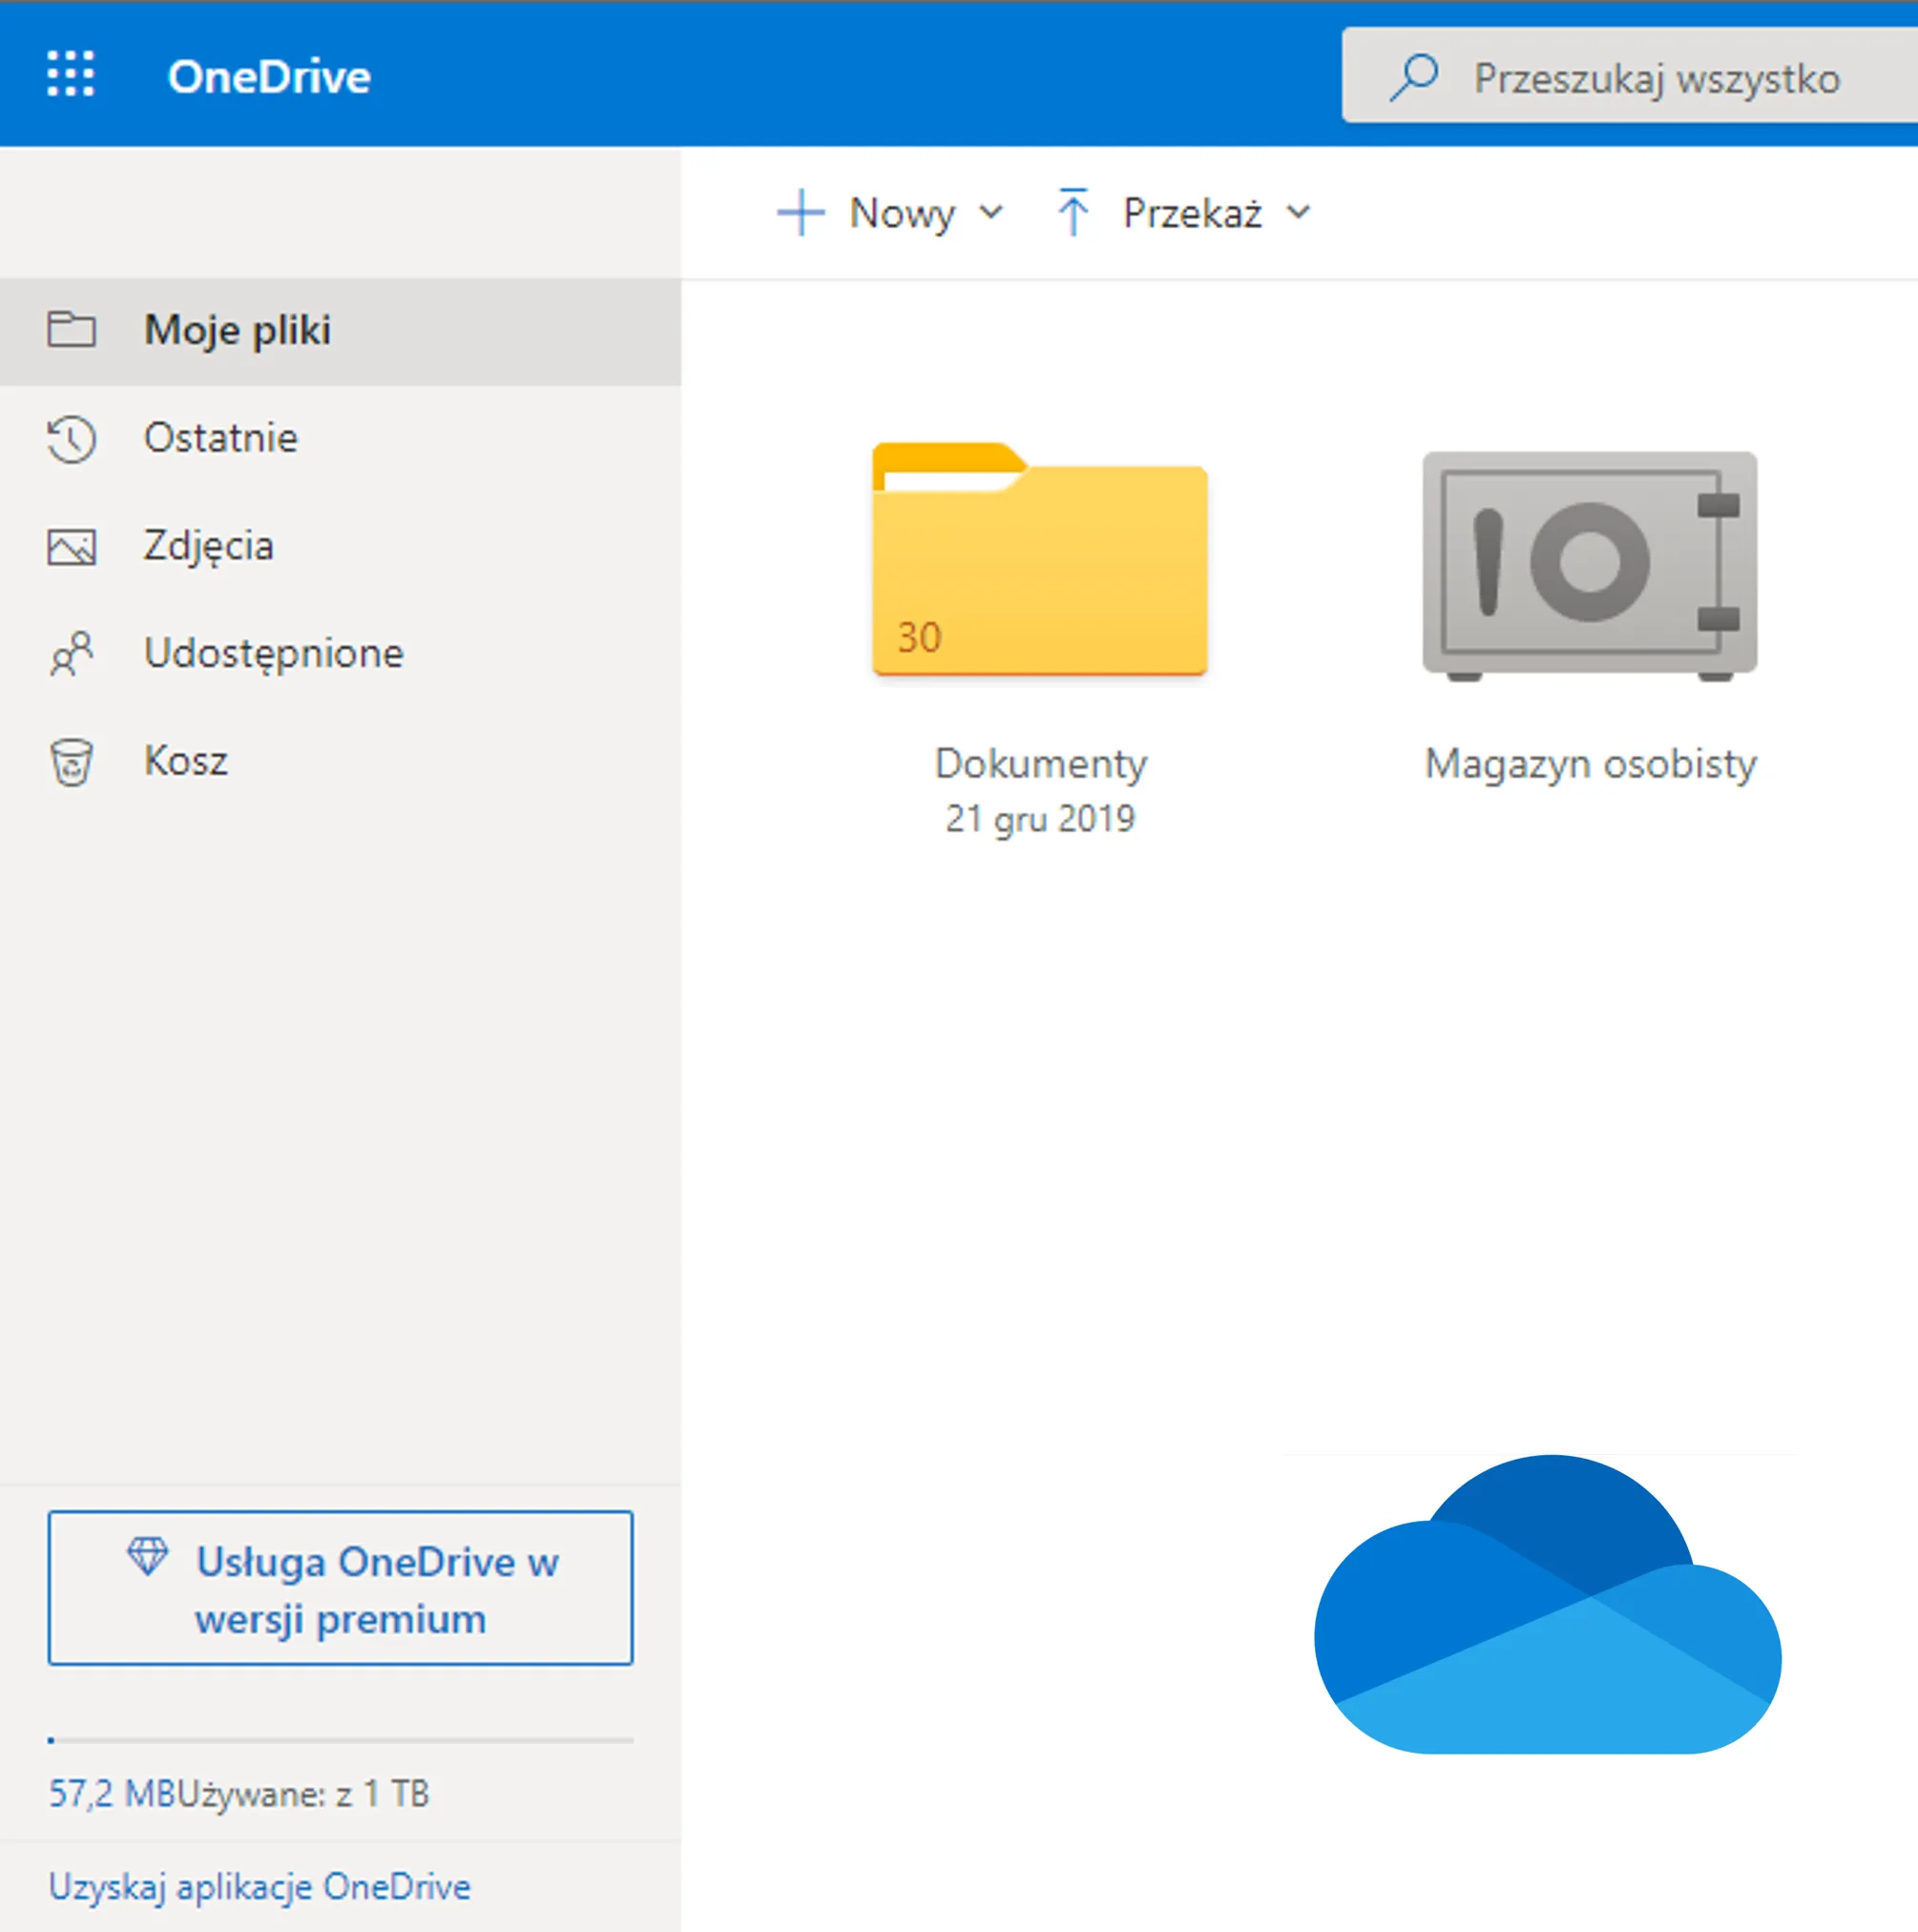Expand the Nowy dropdown chevron

[991, 212]
